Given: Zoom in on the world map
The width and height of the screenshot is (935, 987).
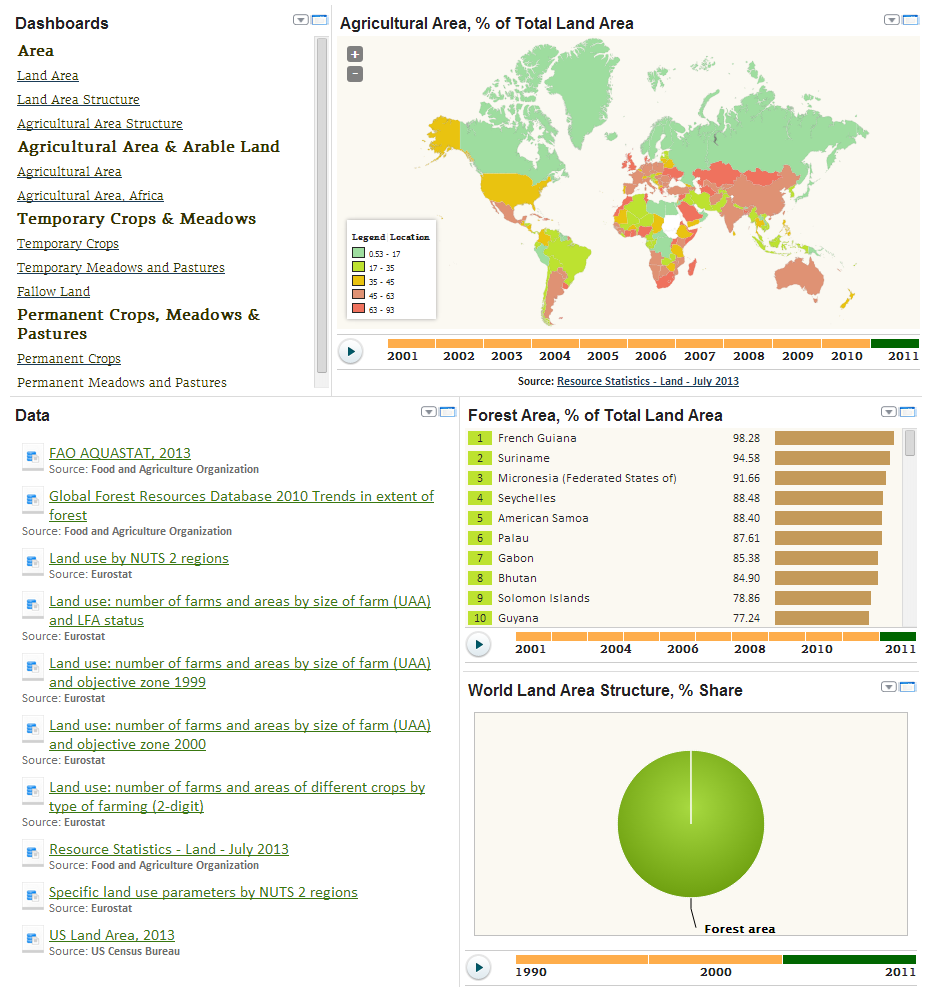Looking at the screenshot, I should tap(355, 54).
